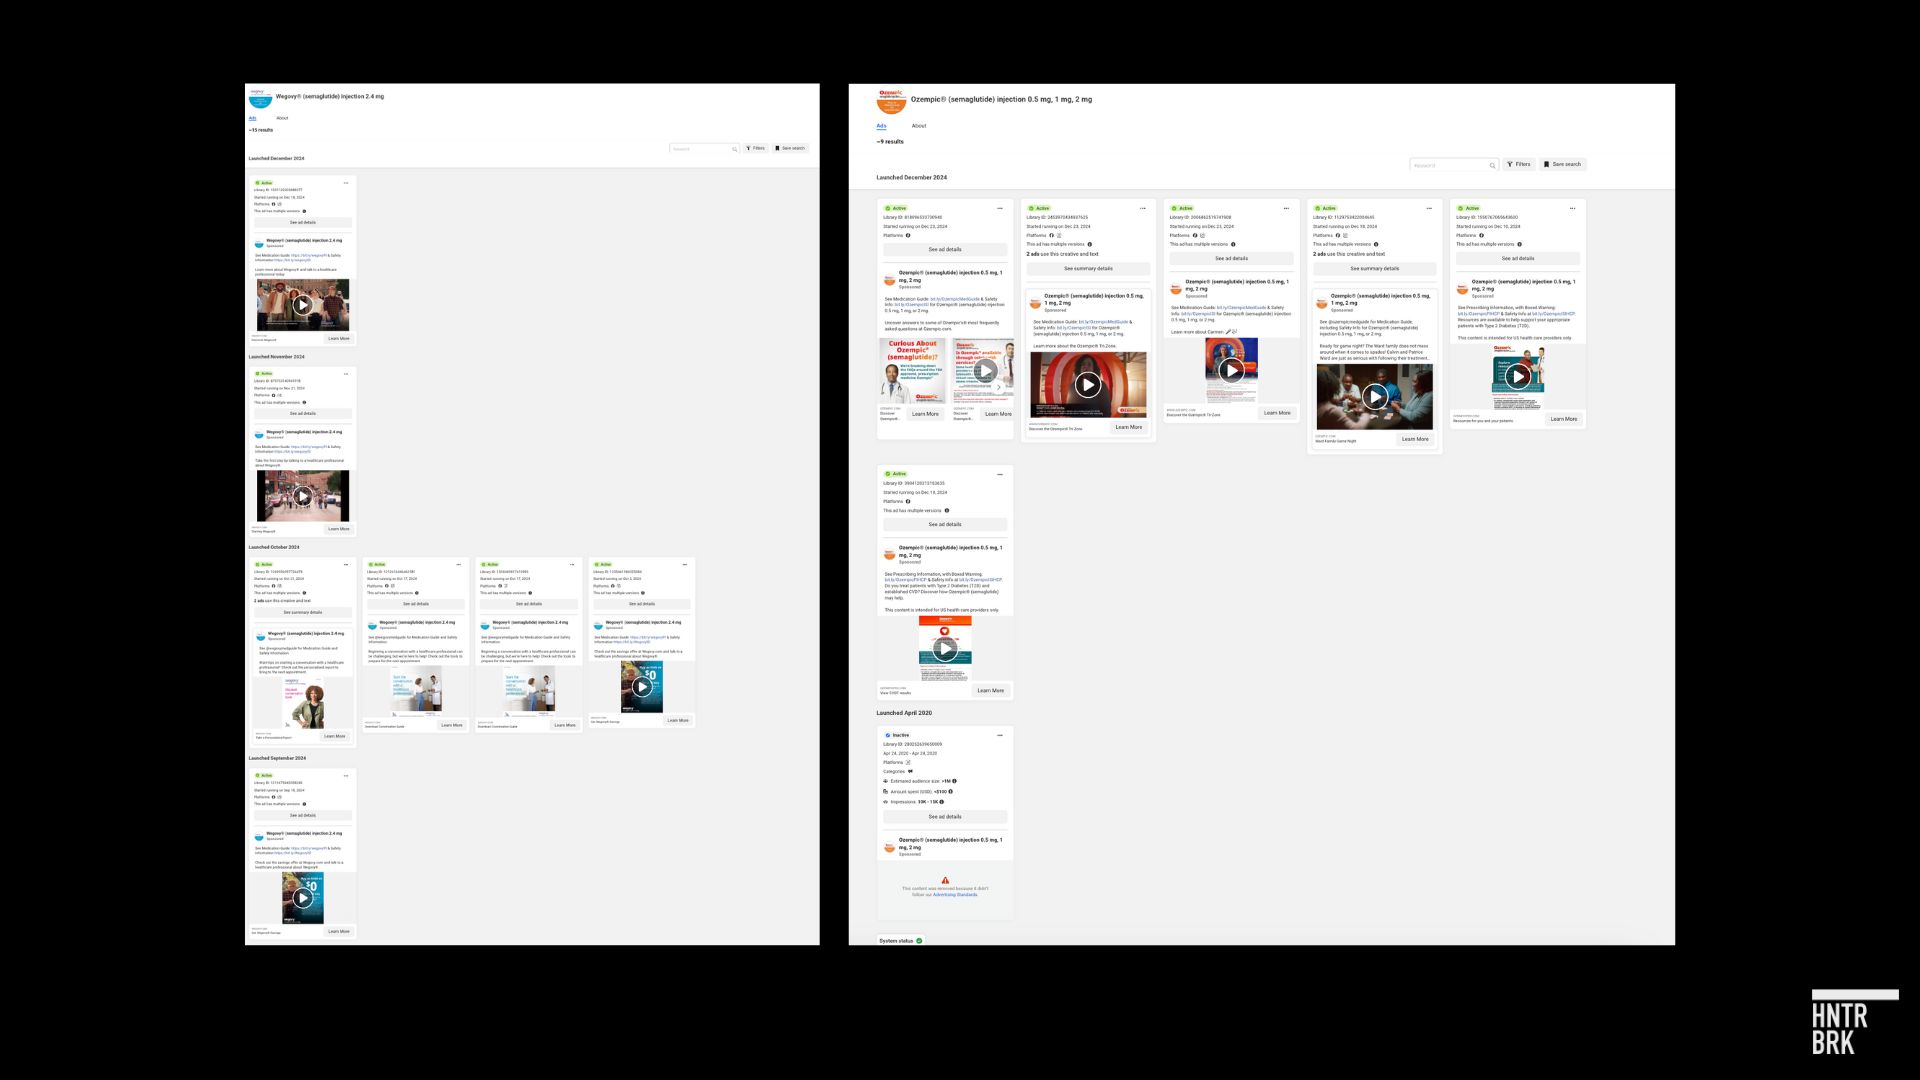Click the warning triangle on removed ad
Image resolution: width=1920 pixels, height=1080 pixels.
pyautogui.click(x=945, y=880)
